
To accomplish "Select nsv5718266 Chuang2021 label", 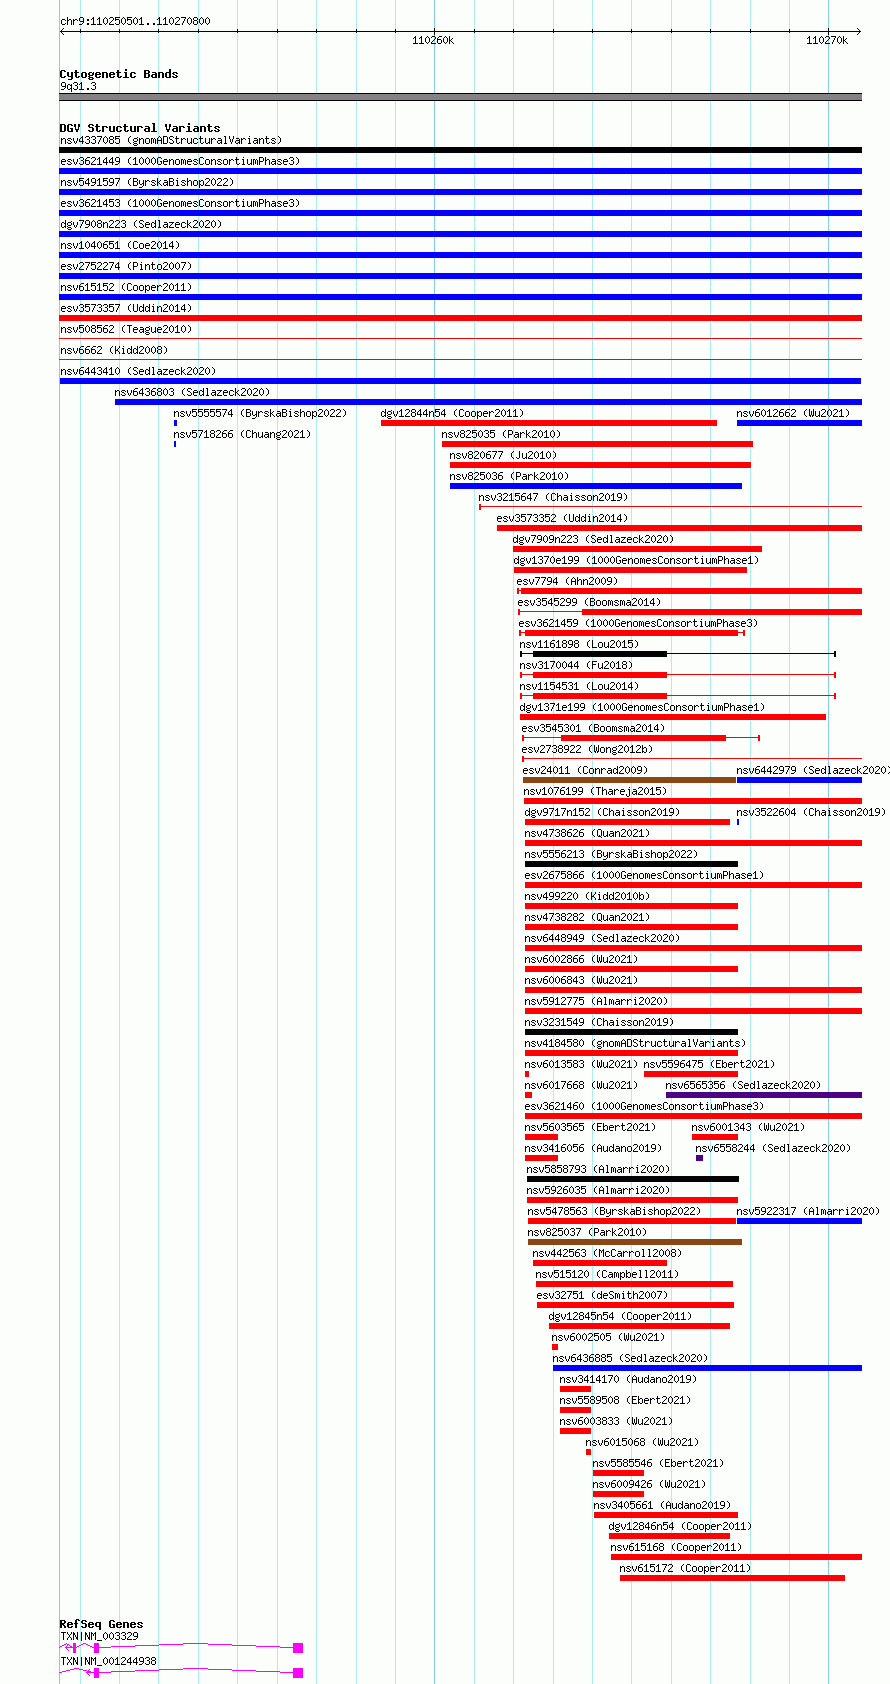I will pyautogui.click(x=242, y=434).
